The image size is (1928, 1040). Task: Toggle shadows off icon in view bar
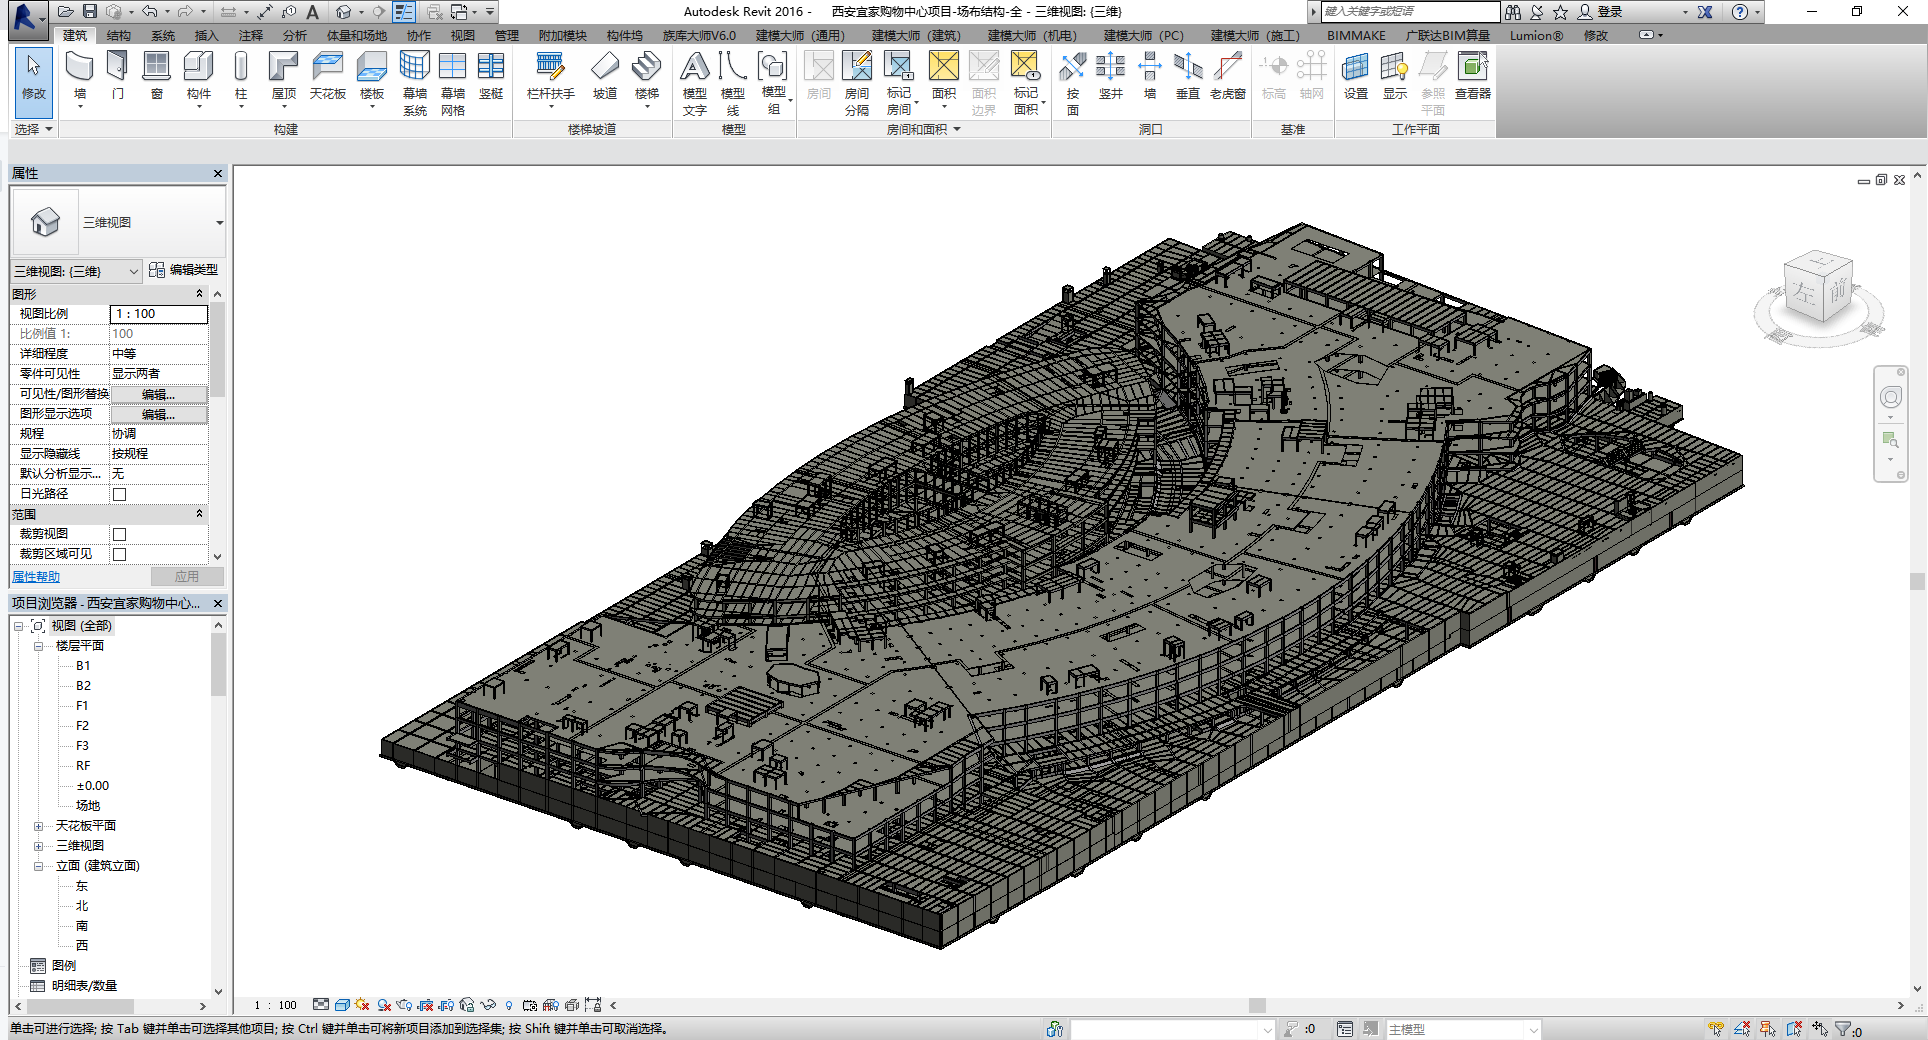(x=384, y=1005)
